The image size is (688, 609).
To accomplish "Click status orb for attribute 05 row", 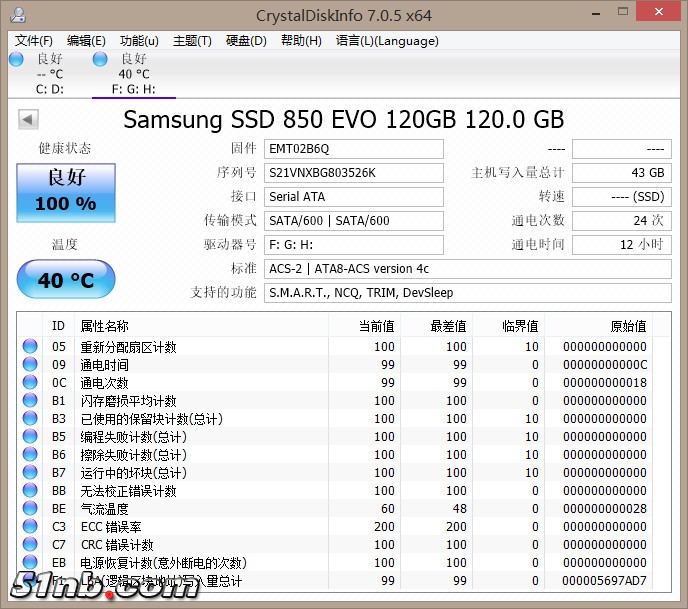I will click(x=29, y=347).
